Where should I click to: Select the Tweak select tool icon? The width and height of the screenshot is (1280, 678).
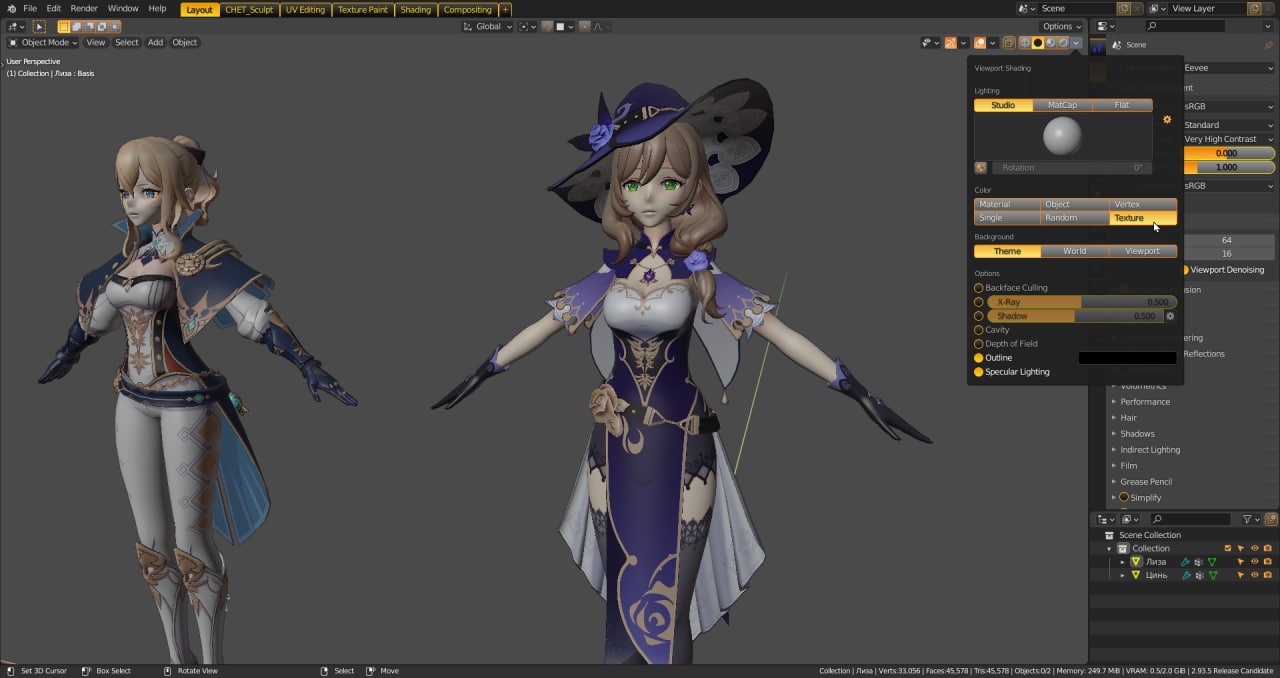click(40, 27)
